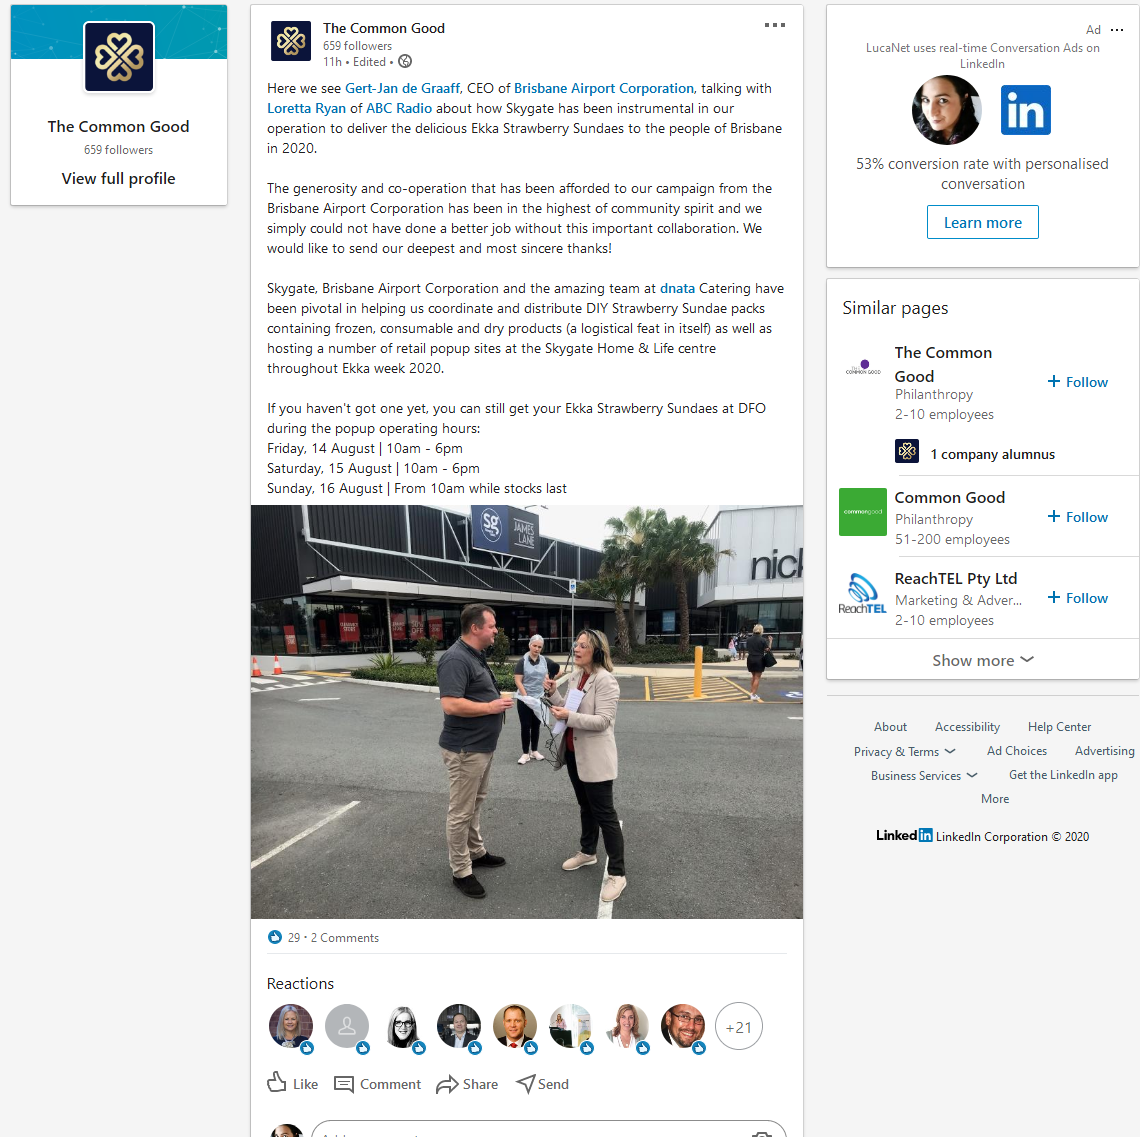The height and width of the screenshot is (1137, 1140).
Task: Follow ReachTEL Pty Ltd page
Action: point(1077,598)
